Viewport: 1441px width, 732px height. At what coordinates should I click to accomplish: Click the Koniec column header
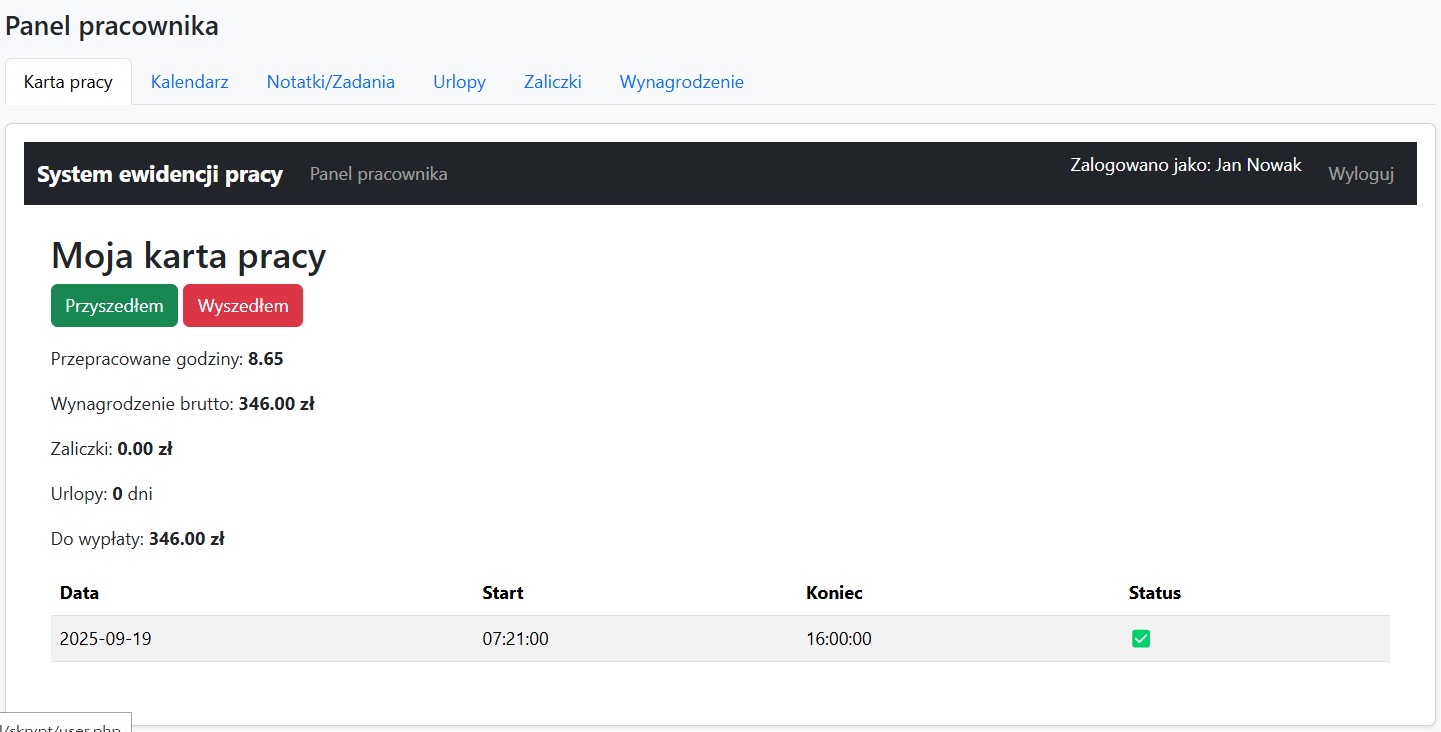point(834,593)
